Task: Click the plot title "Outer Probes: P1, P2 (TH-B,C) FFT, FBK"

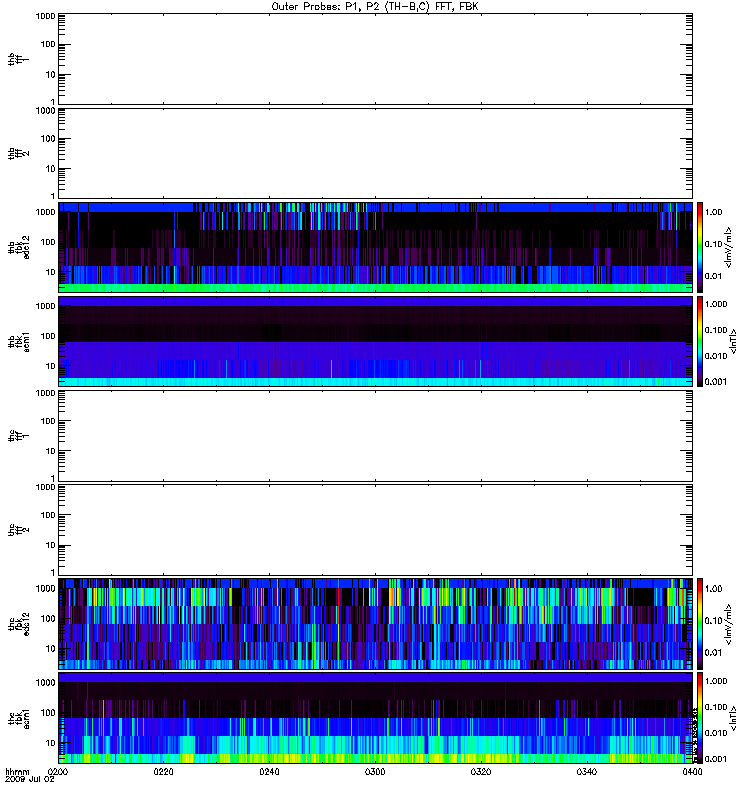Action: (375, 7)
